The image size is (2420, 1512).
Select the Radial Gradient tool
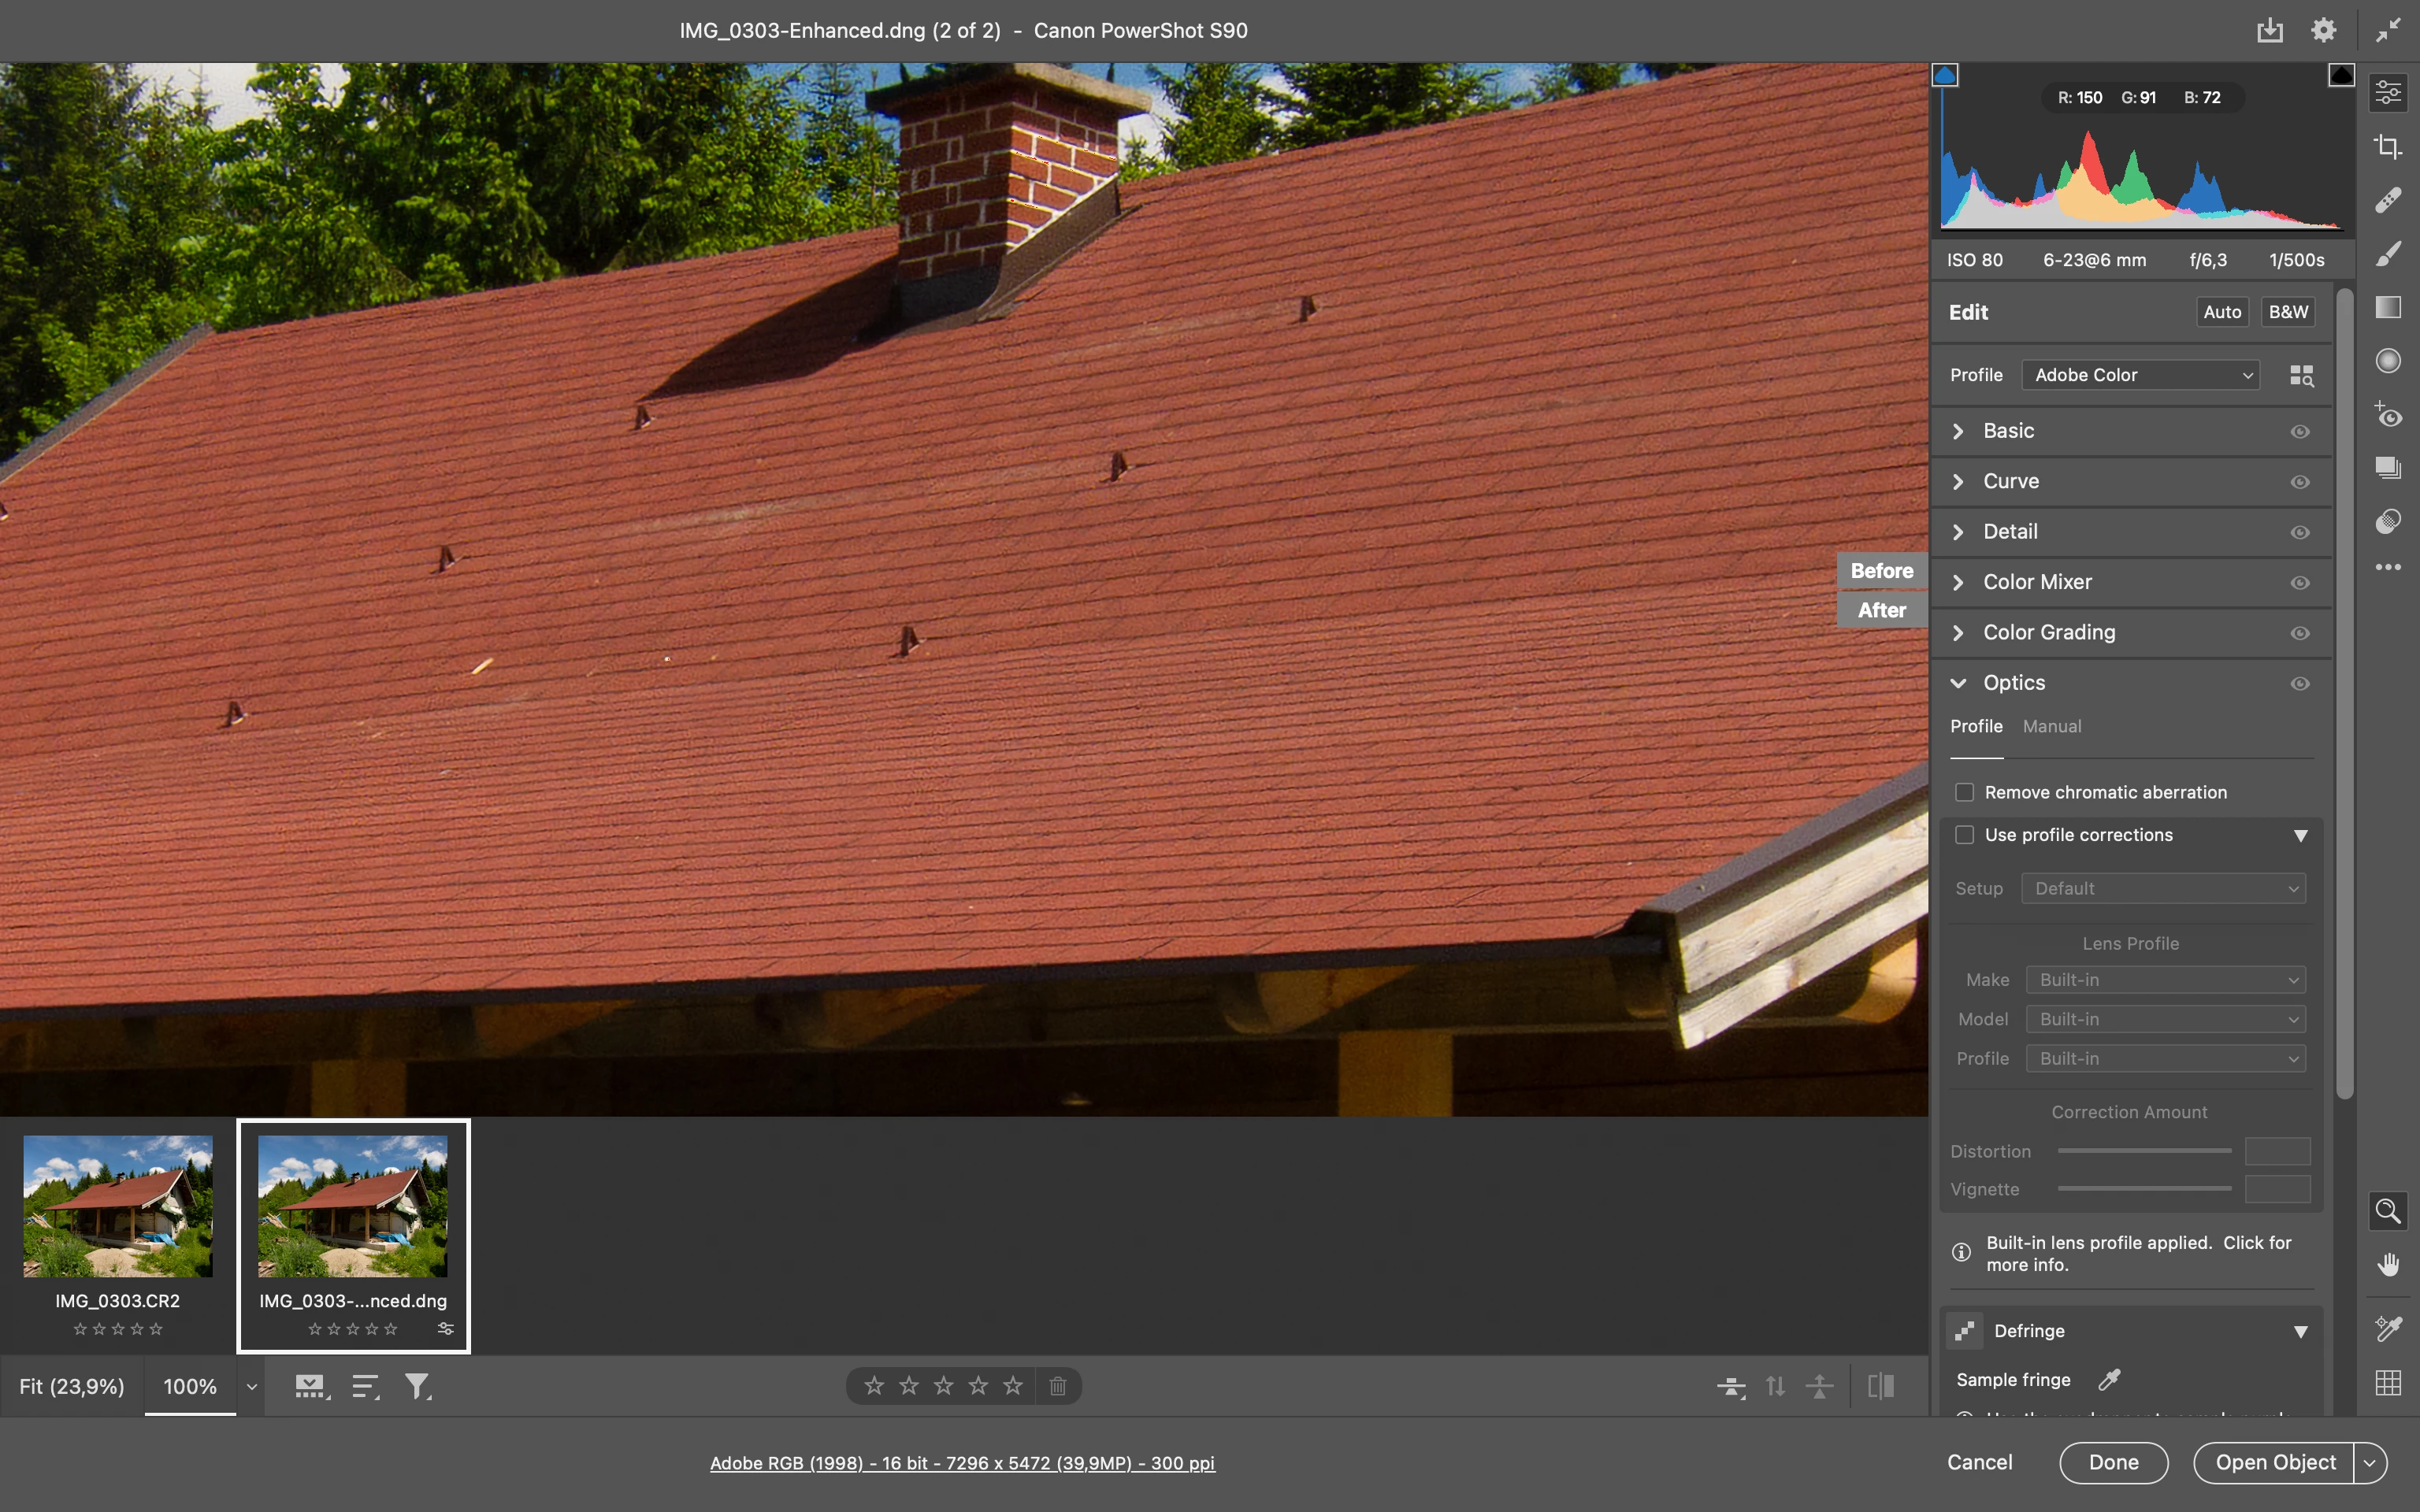click(x=2388, y=361)
